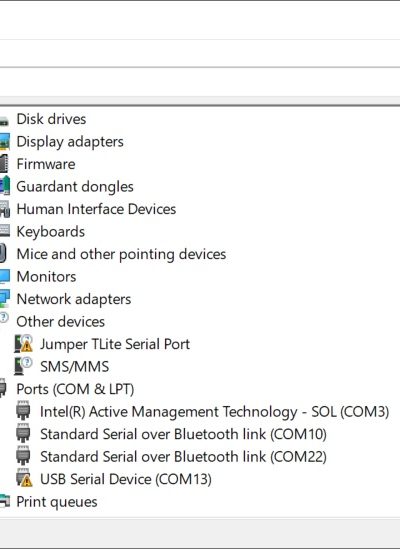
Task: Select the Disk drives category
Action: click(x=51, y=119)
